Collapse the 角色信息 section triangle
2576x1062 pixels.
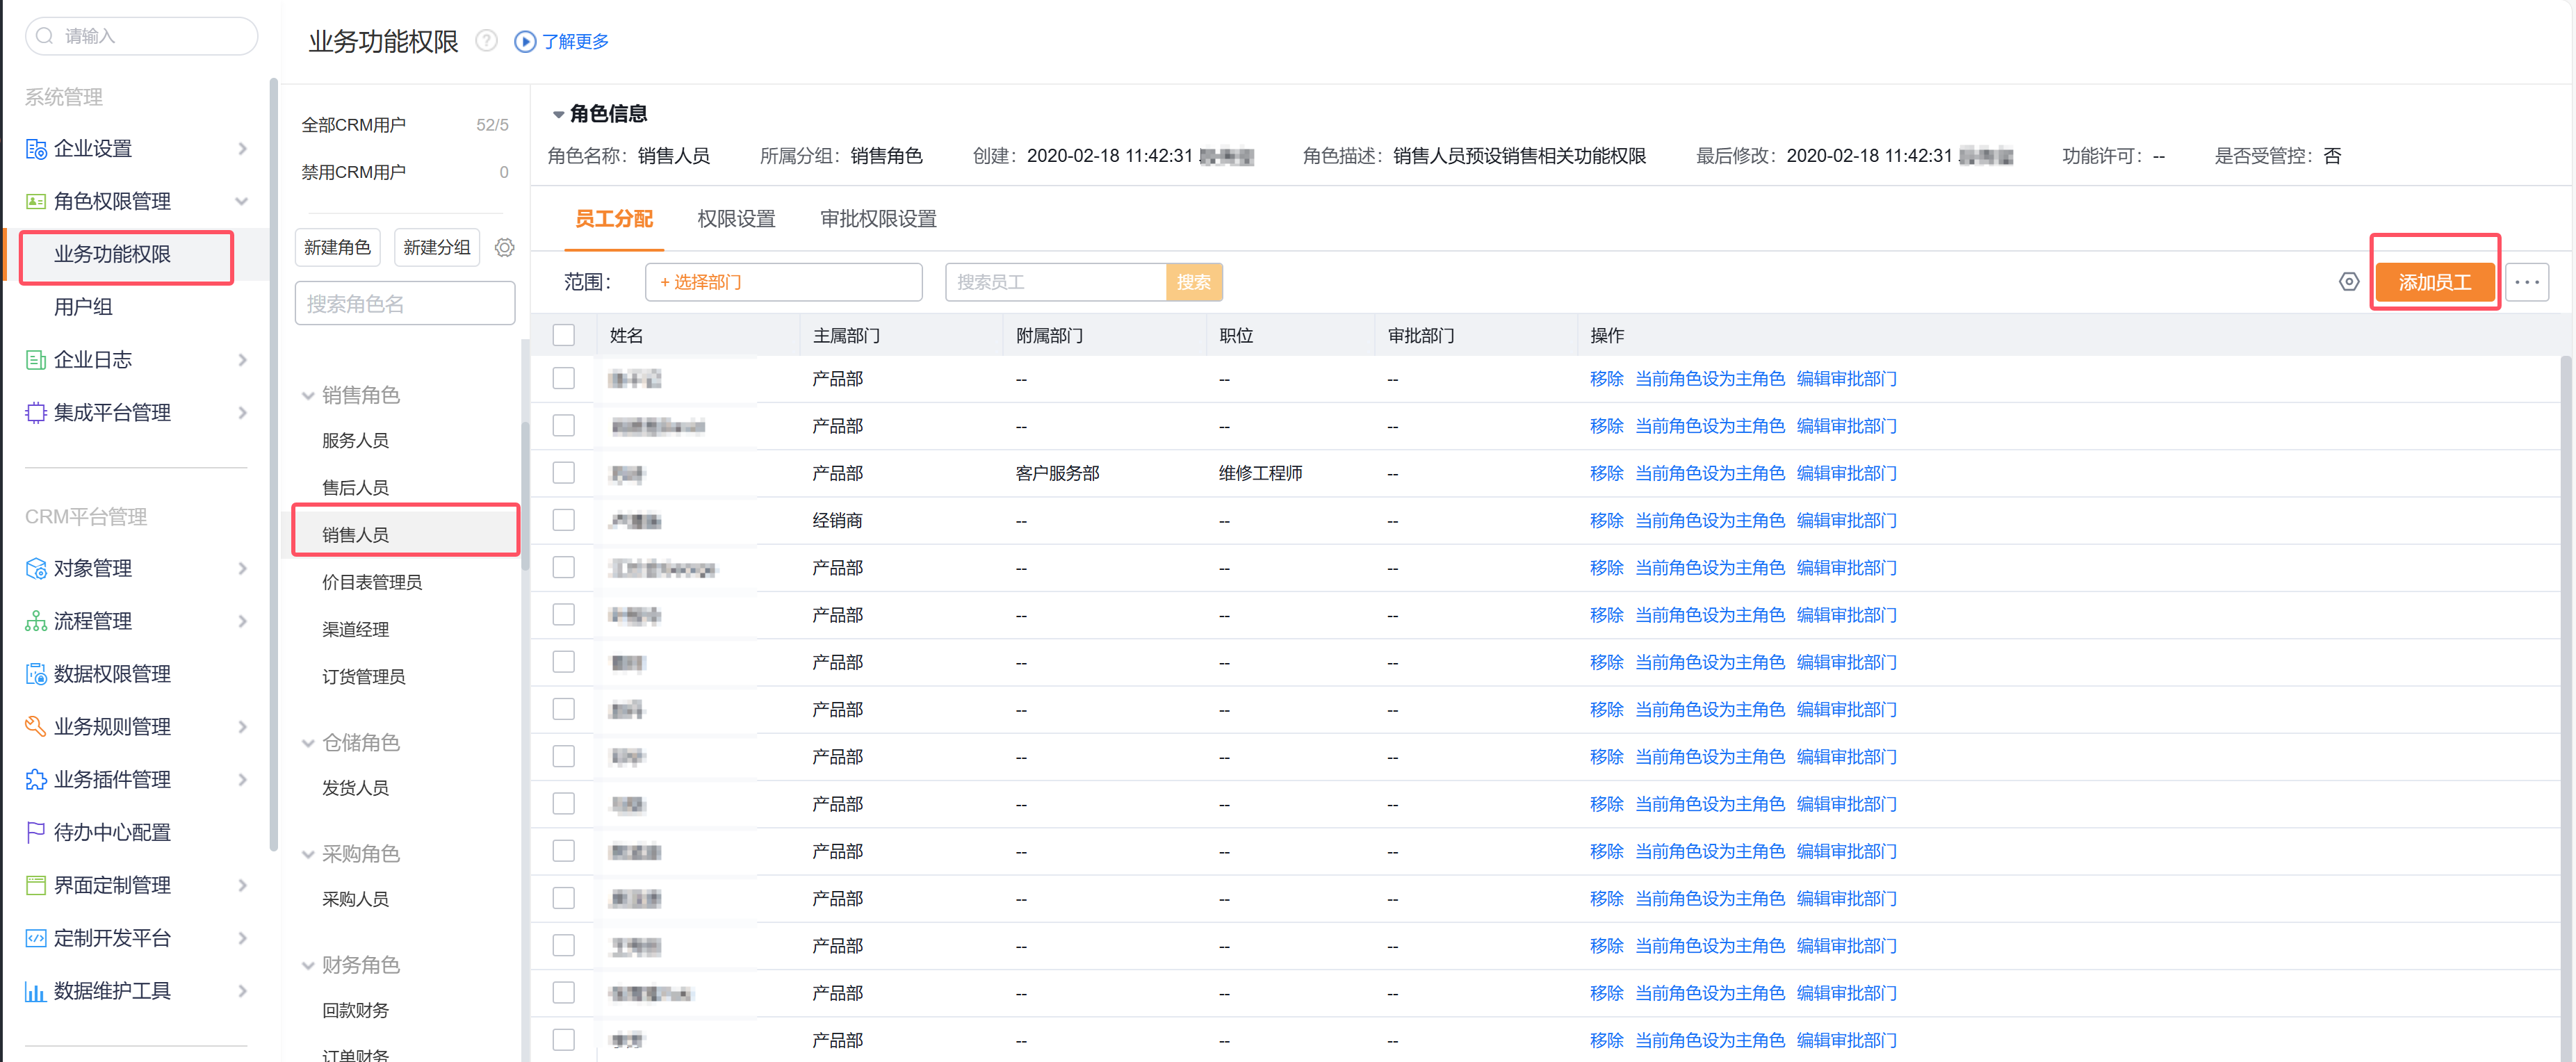pos(558,115)
